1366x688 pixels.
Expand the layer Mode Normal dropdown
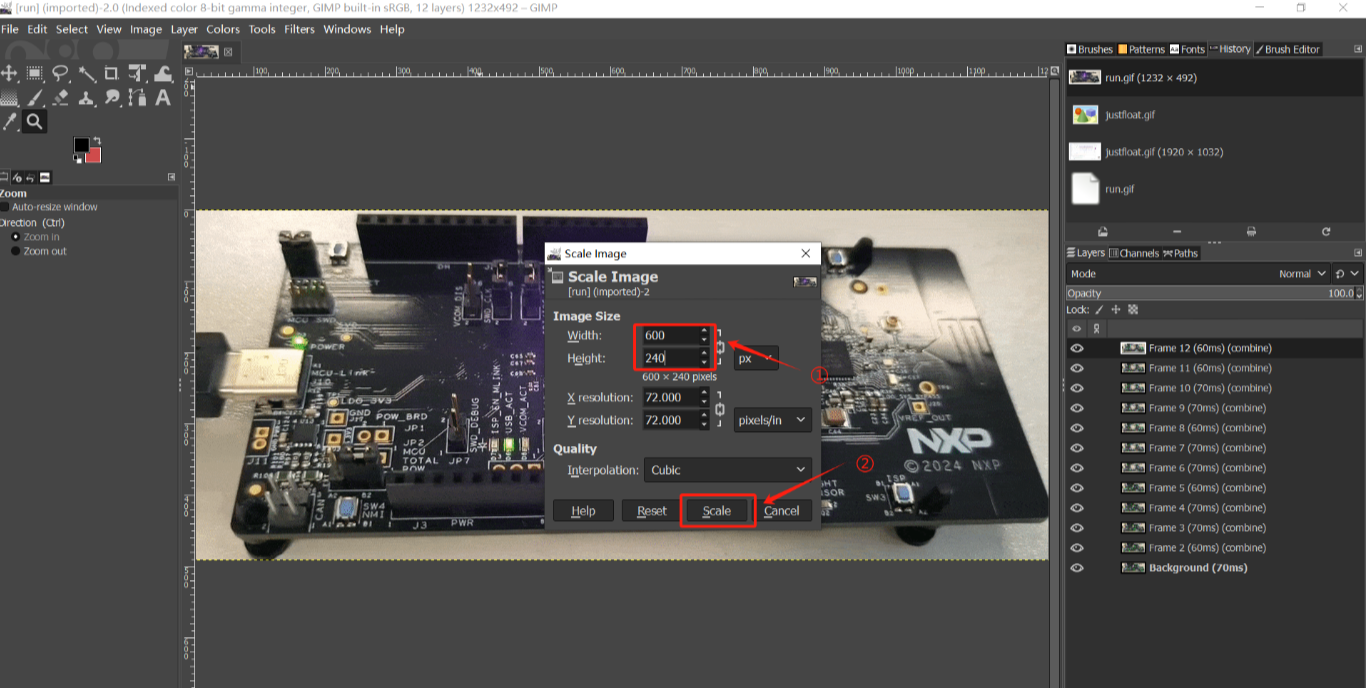(x=1303, y=274)
